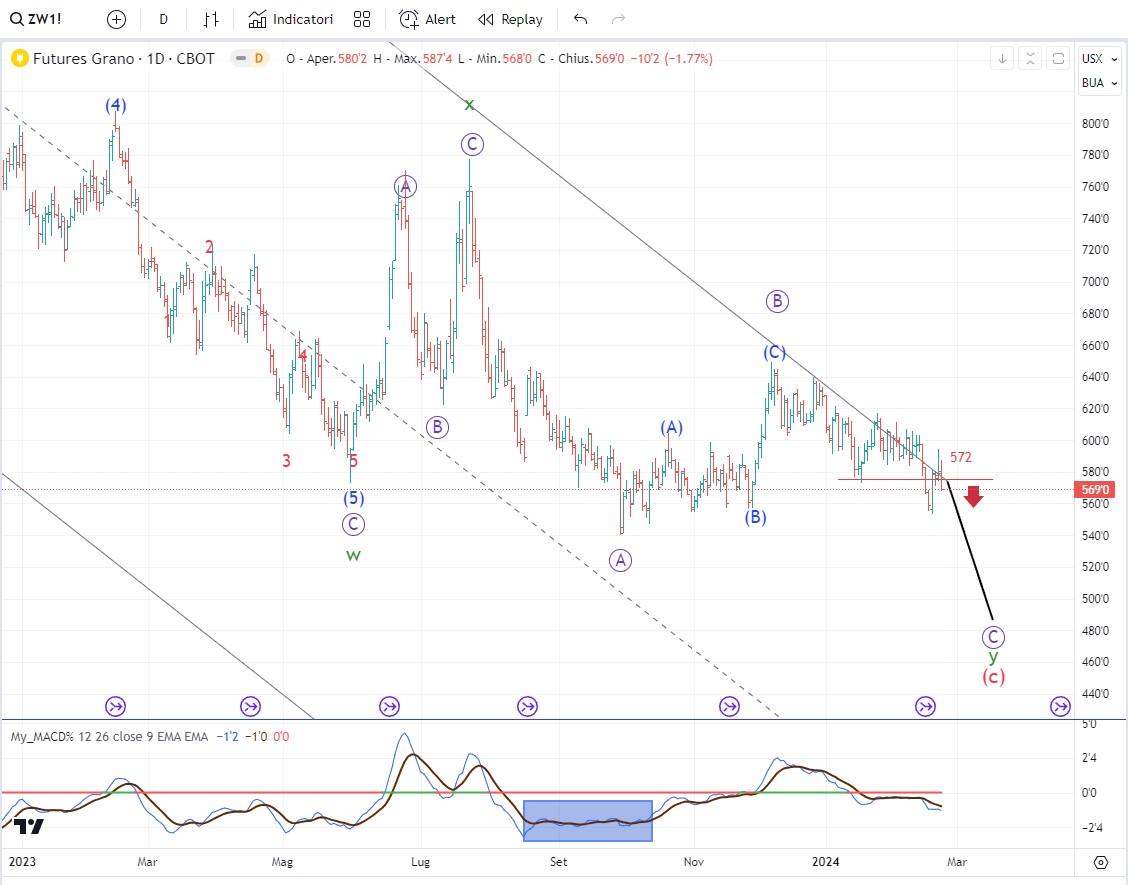Open chart settings gear at time axis

click(1101, 862)
